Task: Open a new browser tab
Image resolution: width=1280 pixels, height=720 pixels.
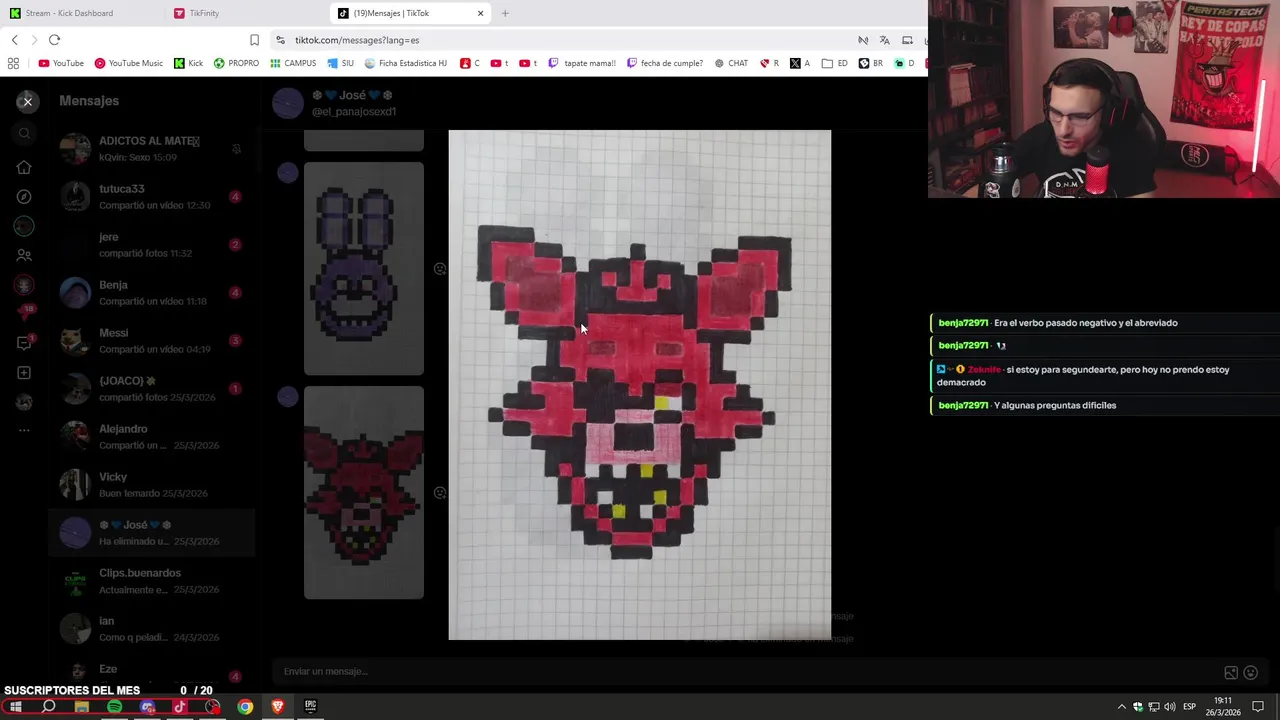Action: coord(505,13)
